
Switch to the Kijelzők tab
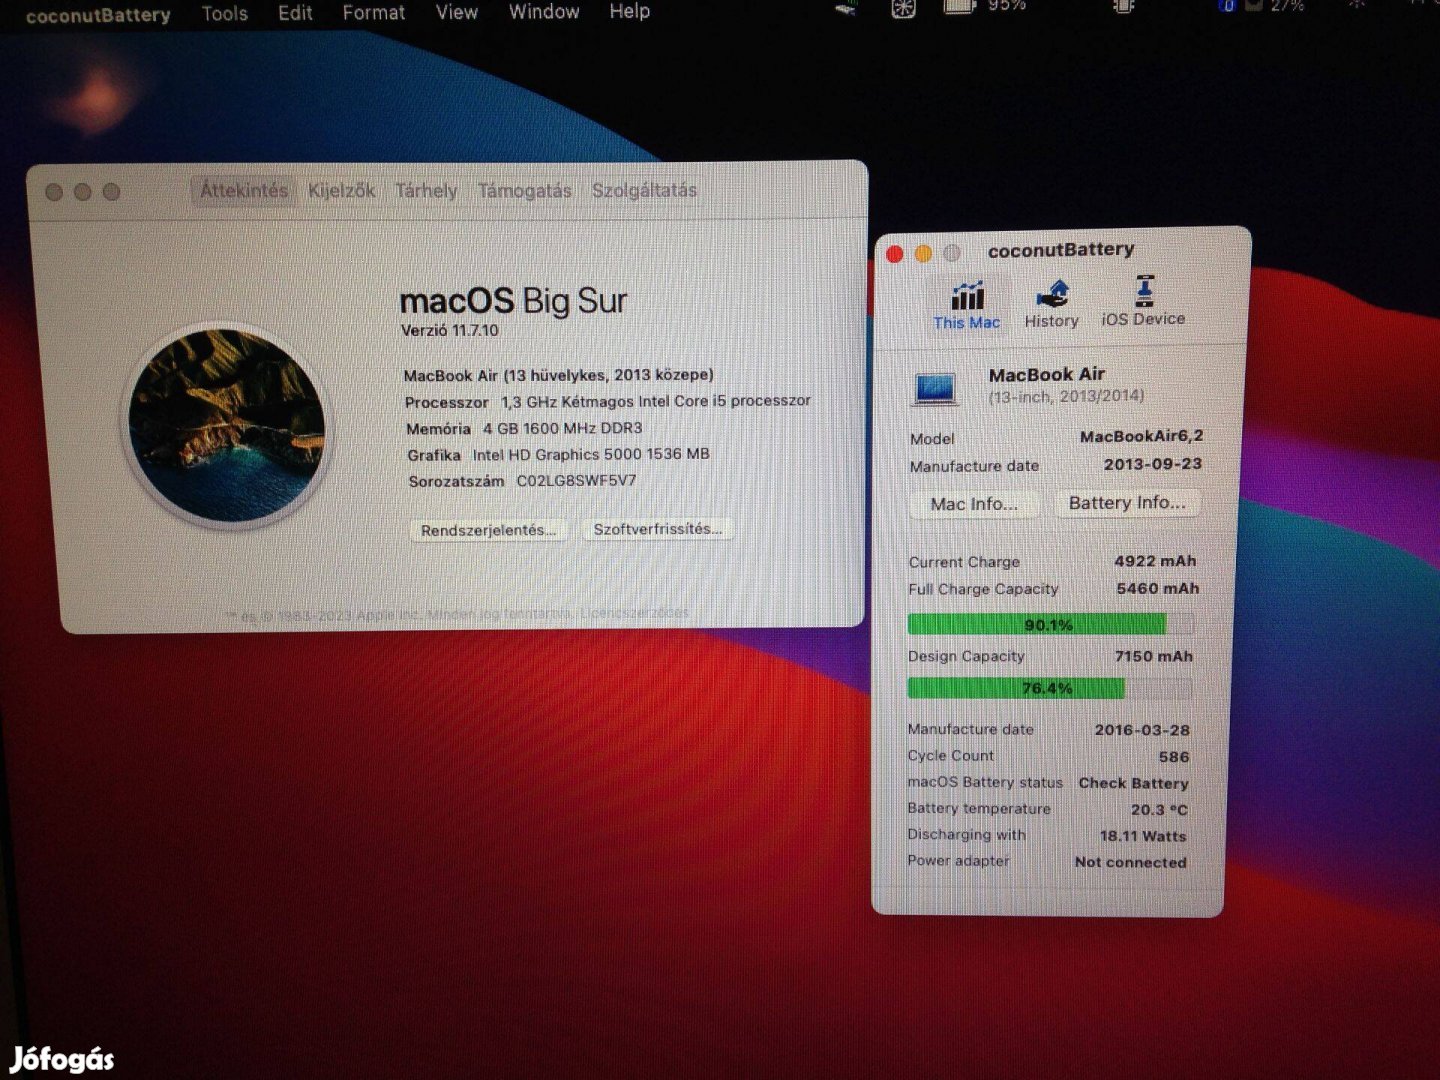(x=342, y=190)
